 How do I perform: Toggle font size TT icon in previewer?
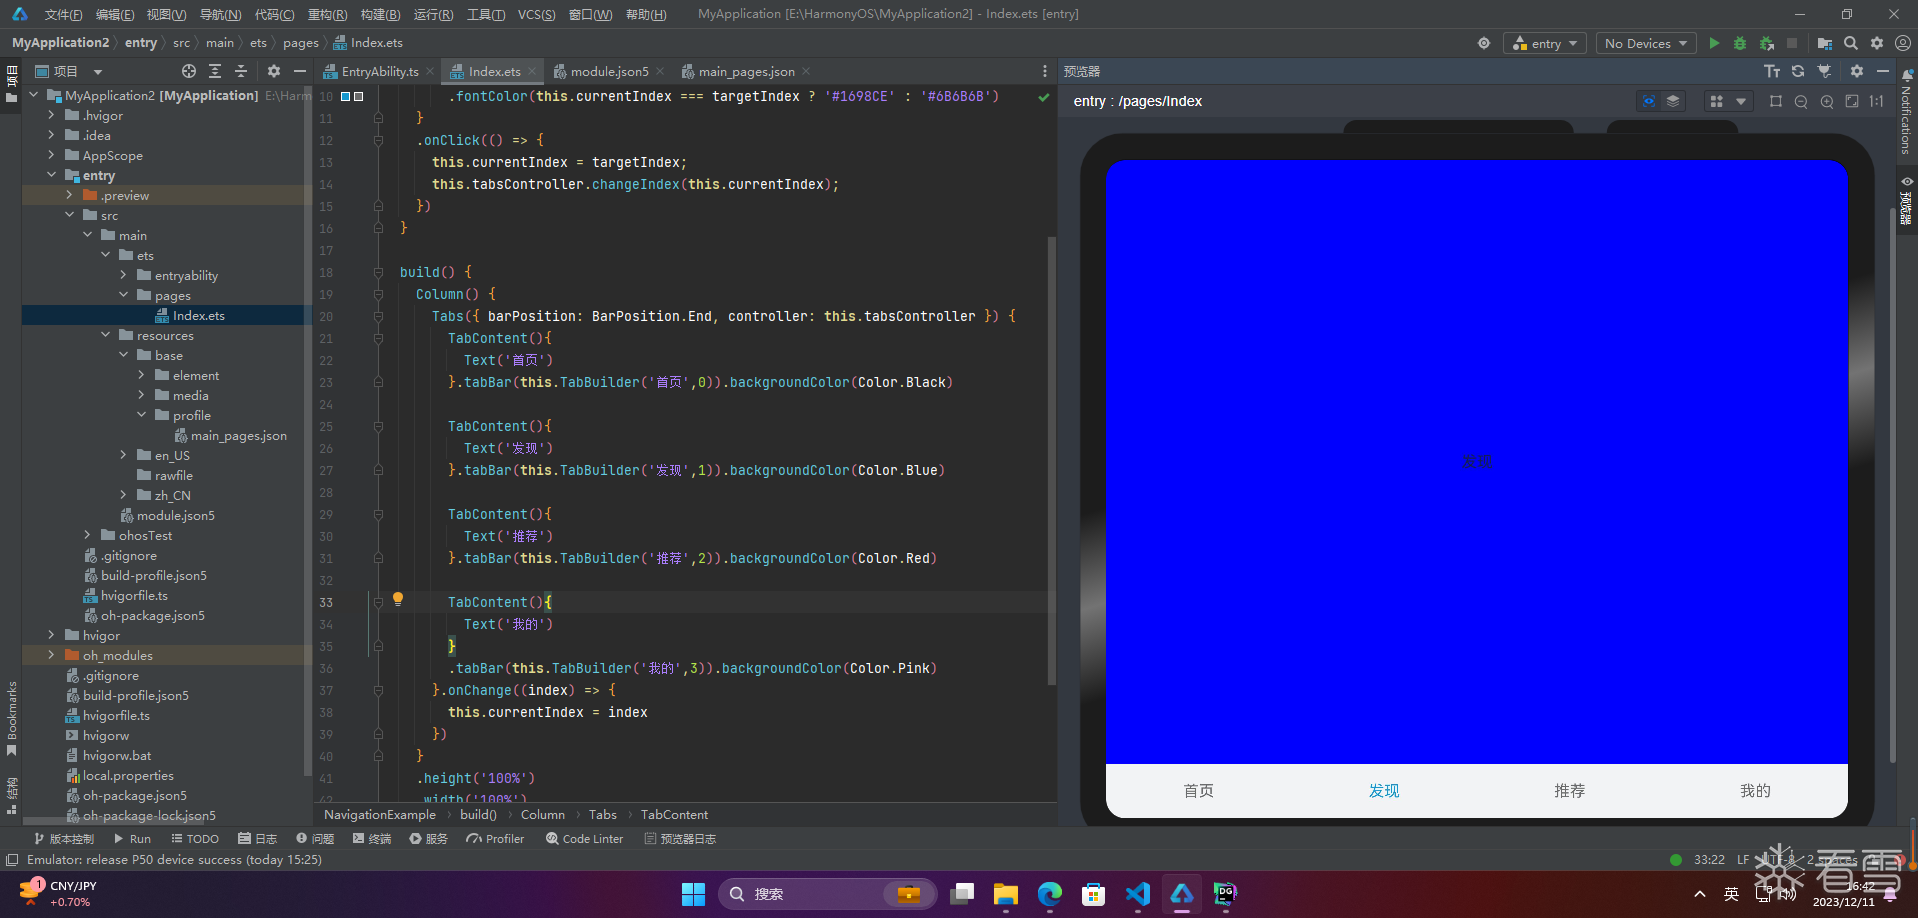(1772, 71)
